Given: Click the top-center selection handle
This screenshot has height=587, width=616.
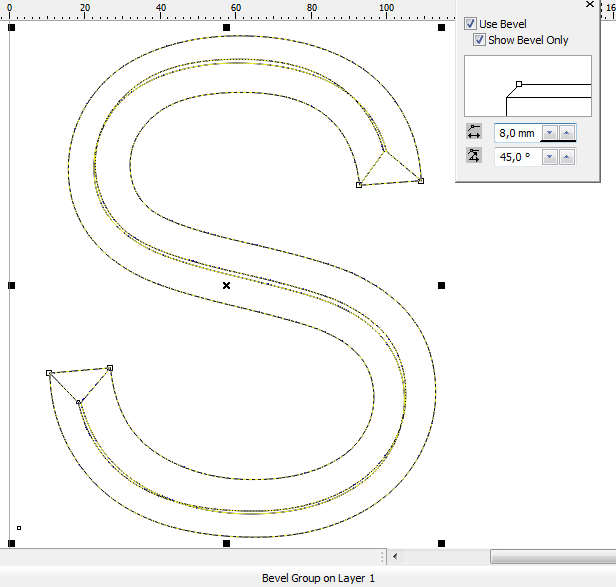Looking at the screenshot, I should click(226, 28).
